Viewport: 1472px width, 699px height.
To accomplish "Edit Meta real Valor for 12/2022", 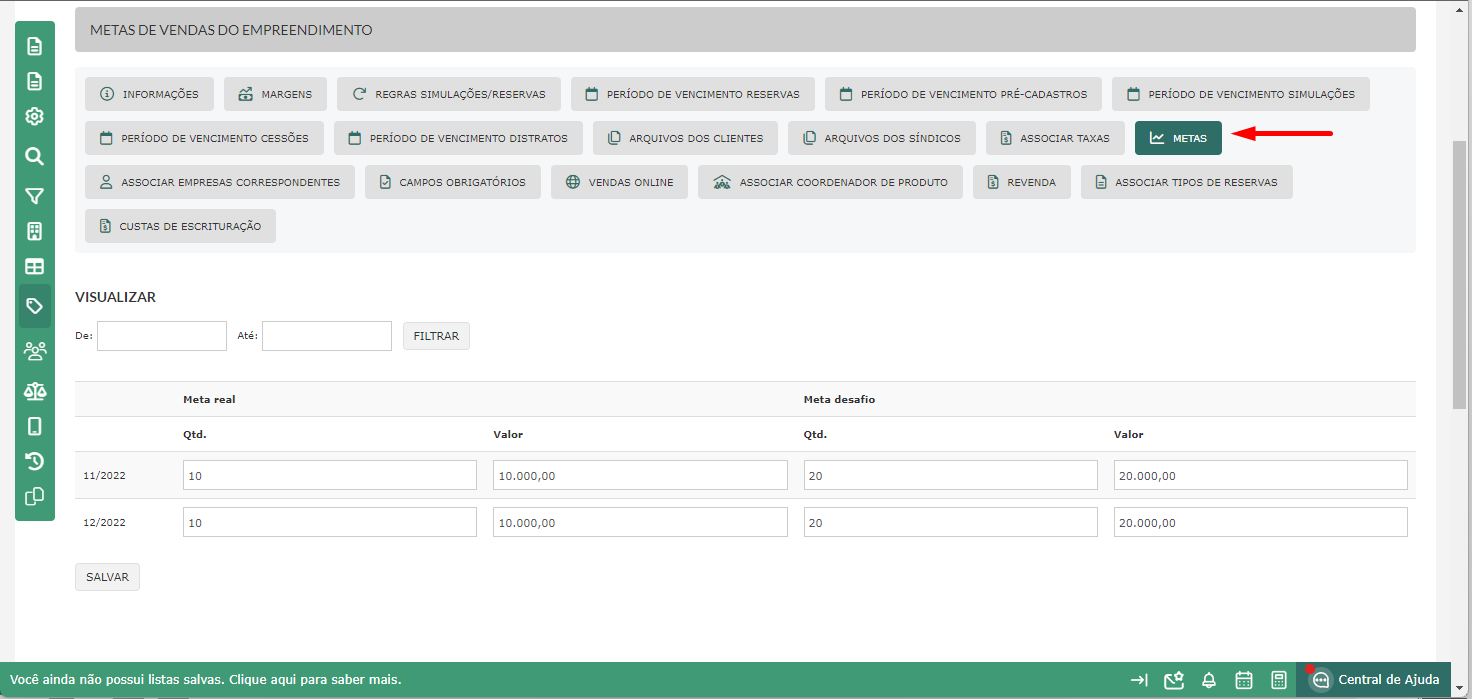I will pos(640,522).
